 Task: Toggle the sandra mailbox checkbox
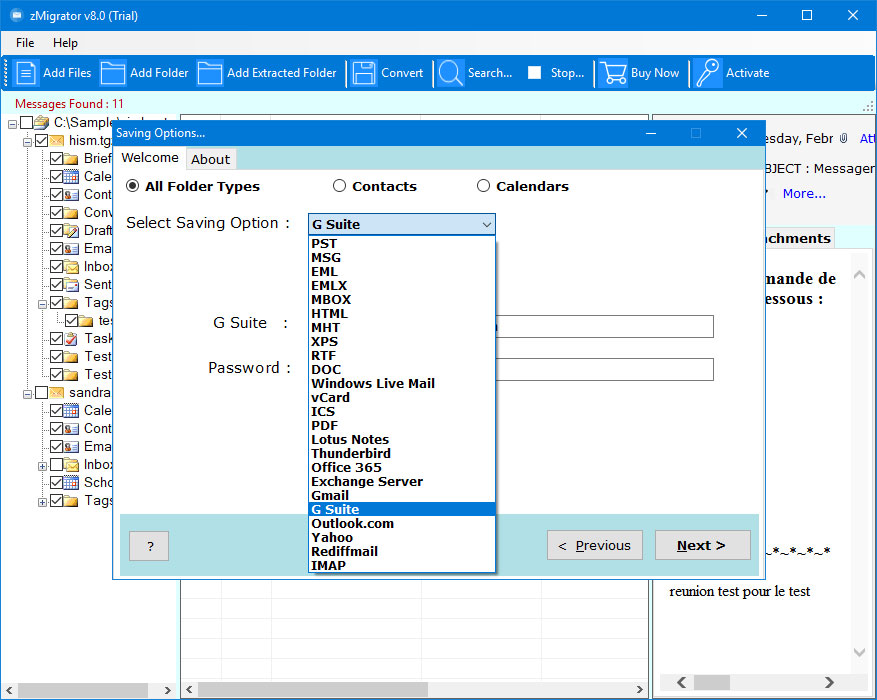click(41, 392)
